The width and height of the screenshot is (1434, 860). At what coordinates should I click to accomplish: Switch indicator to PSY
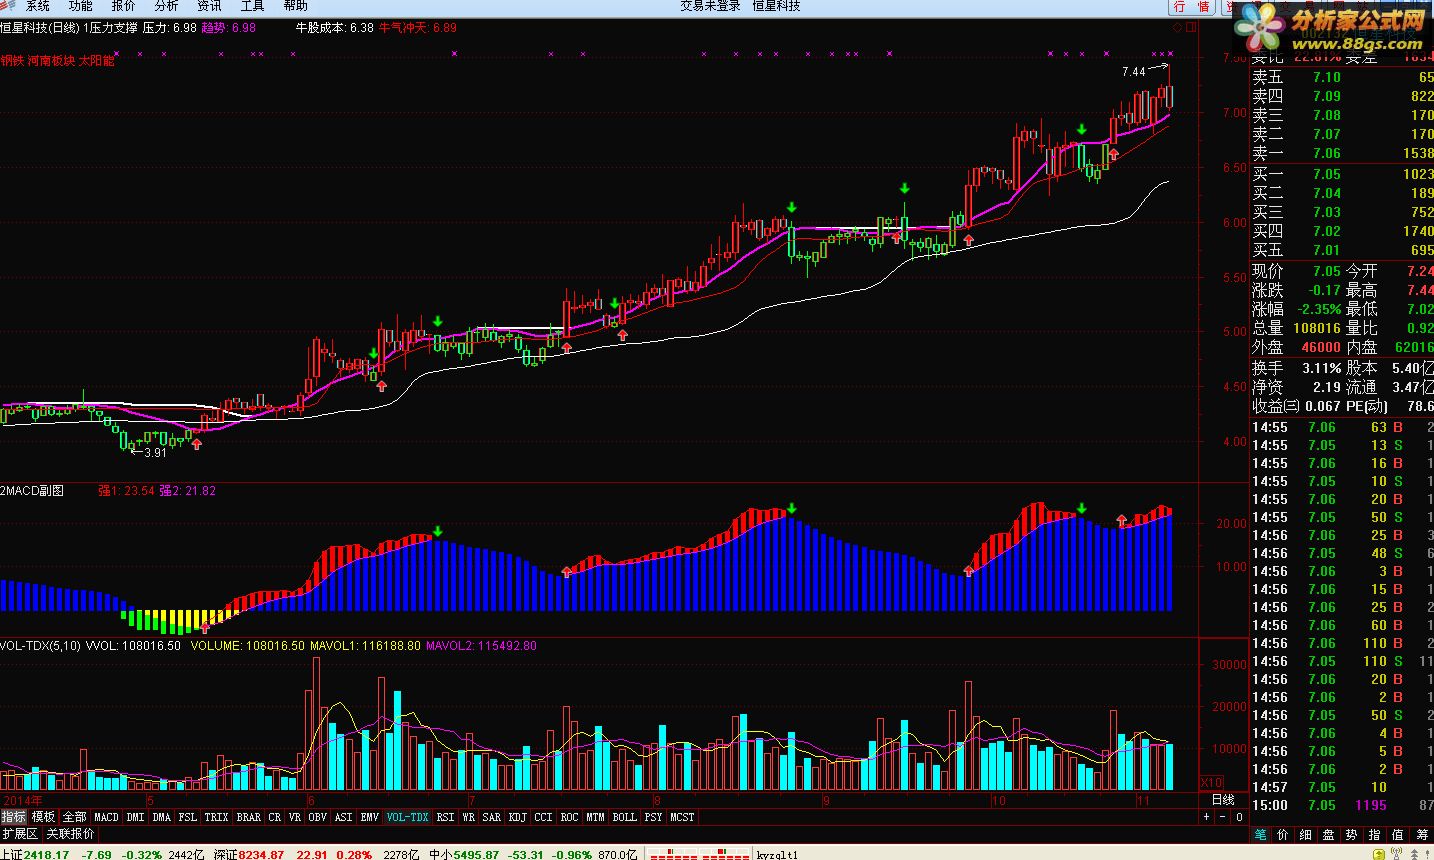[653, 817]
